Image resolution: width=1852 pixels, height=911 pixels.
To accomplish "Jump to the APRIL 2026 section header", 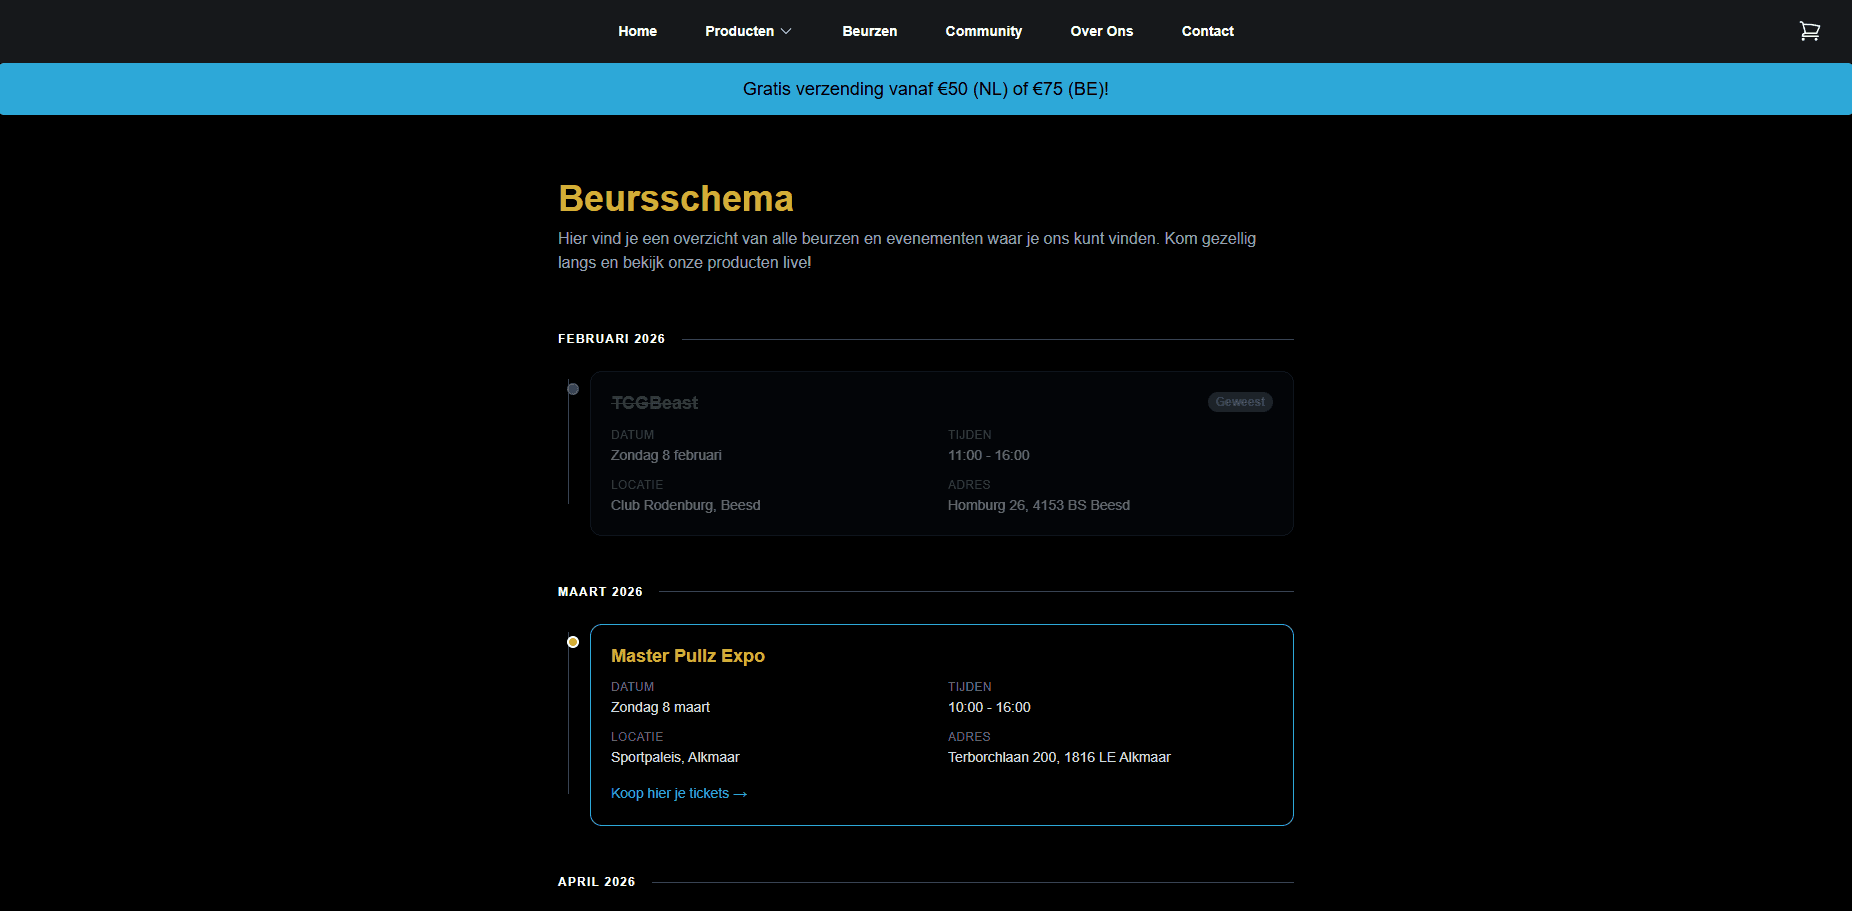I will tap(596, 882).
